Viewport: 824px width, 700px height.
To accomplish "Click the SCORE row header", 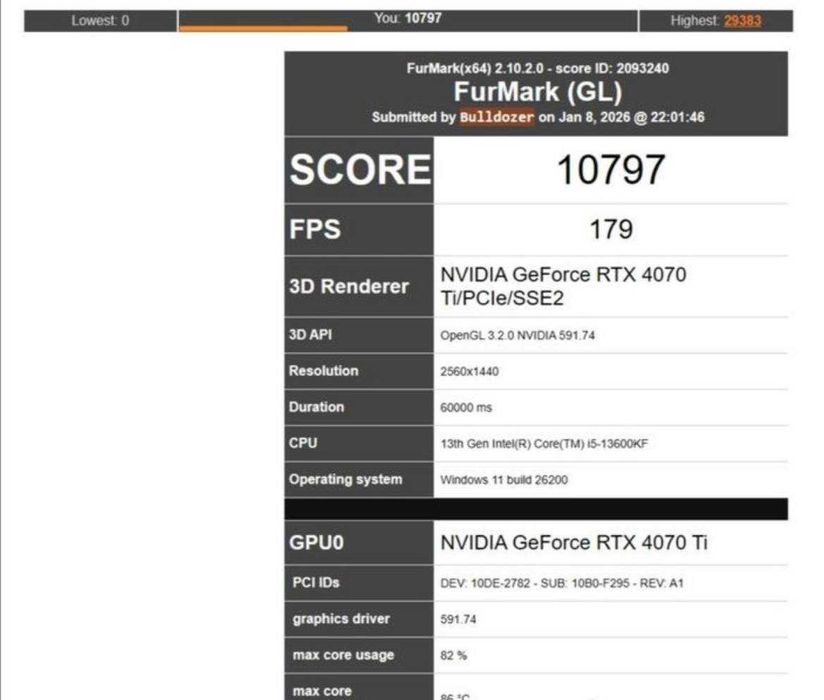I will click(x=359, y=170).
